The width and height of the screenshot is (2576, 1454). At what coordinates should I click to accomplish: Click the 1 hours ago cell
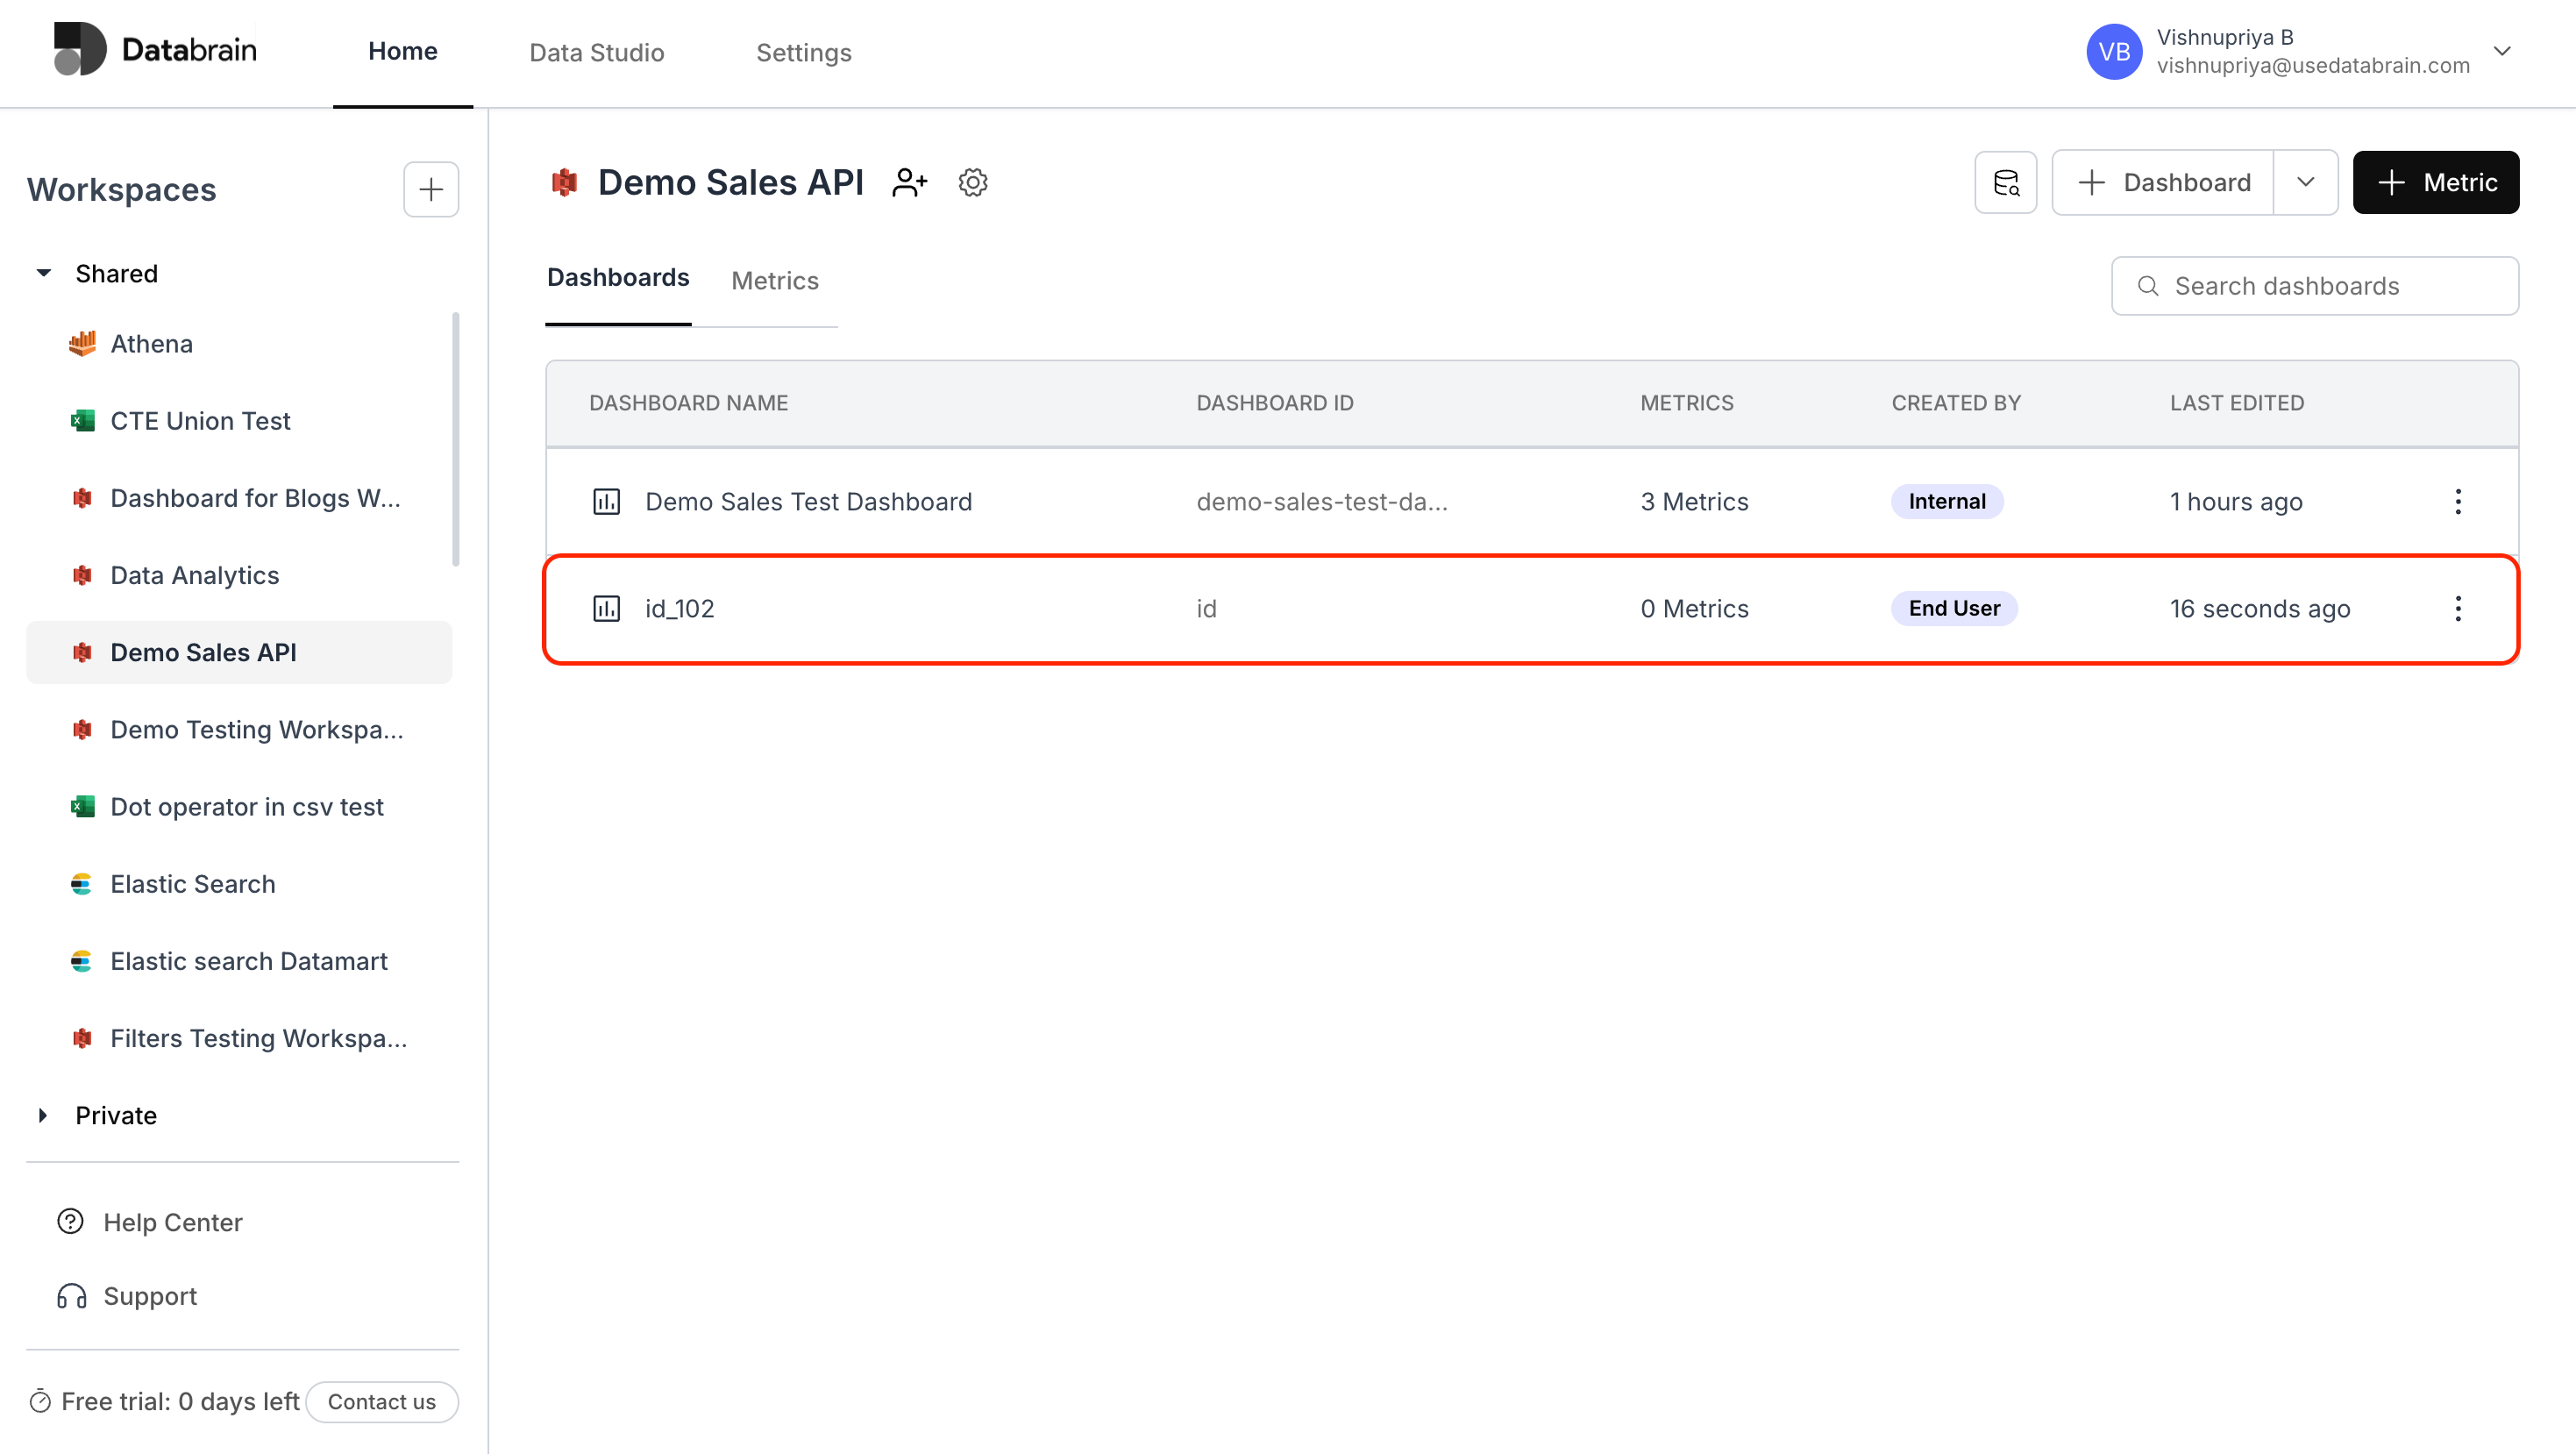coord(2236,501)
